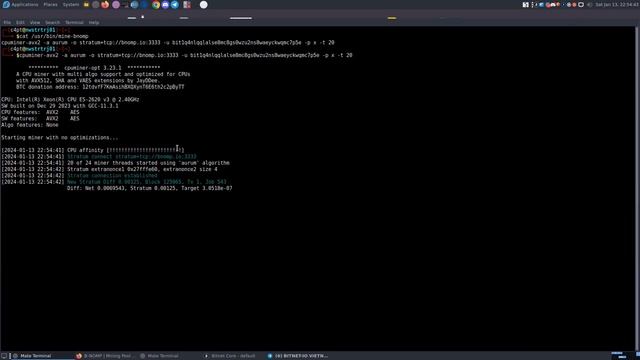Switch to BITNET-IO VIETN Telegram window
The image size is (640, 360).
point(297,356)
